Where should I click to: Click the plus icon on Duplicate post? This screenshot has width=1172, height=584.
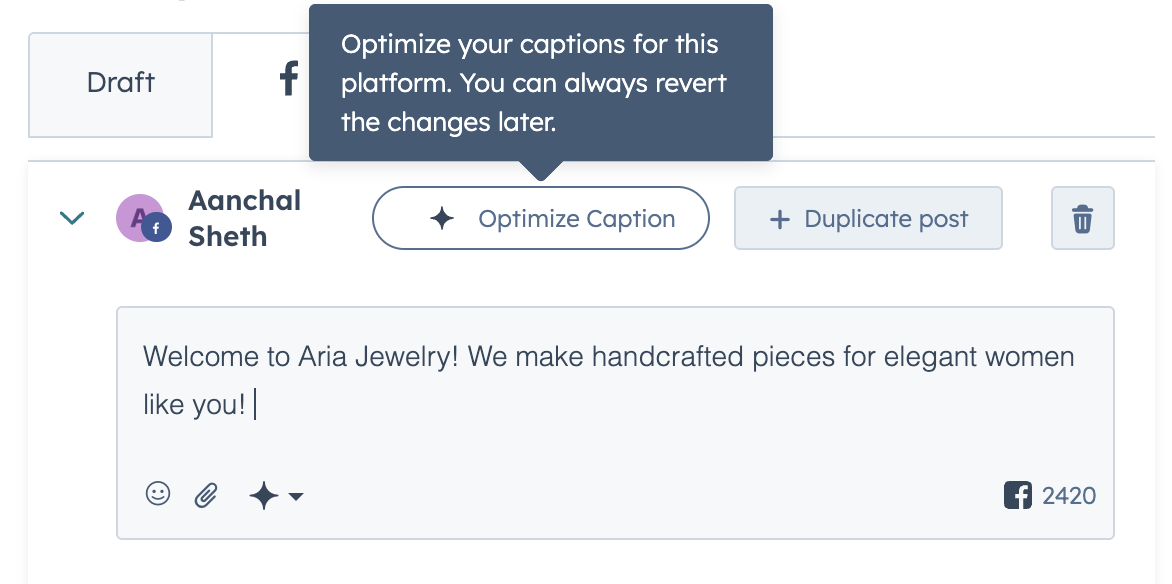click(780, 219)
